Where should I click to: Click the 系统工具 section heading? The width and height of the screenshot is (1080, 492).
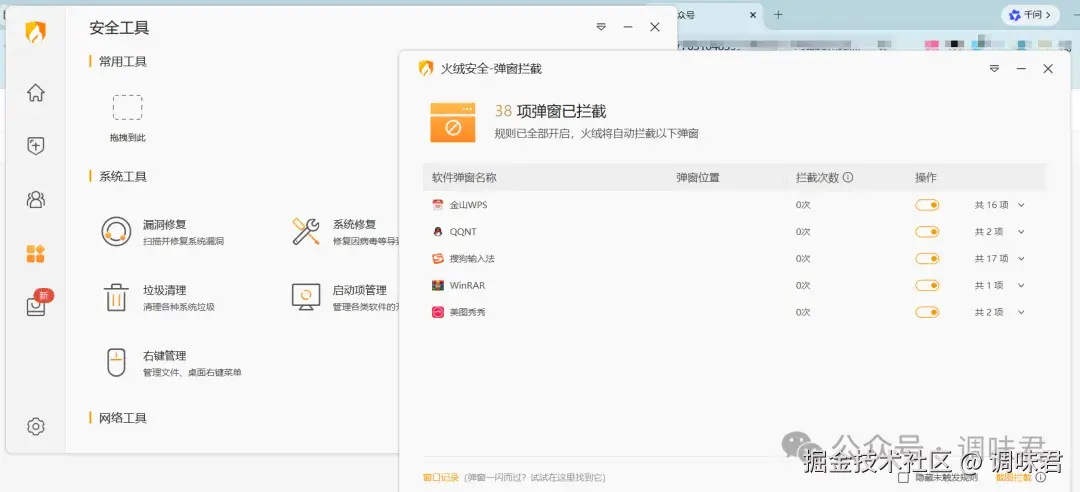pos(123,176)
